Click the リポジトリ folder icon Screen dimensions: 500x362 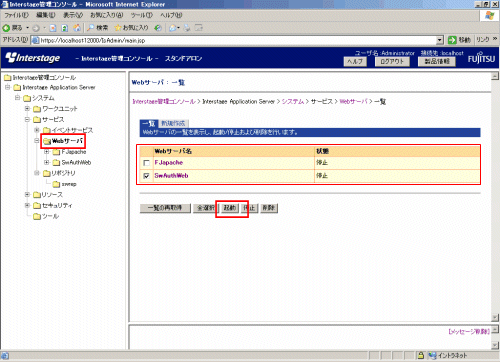47,173
